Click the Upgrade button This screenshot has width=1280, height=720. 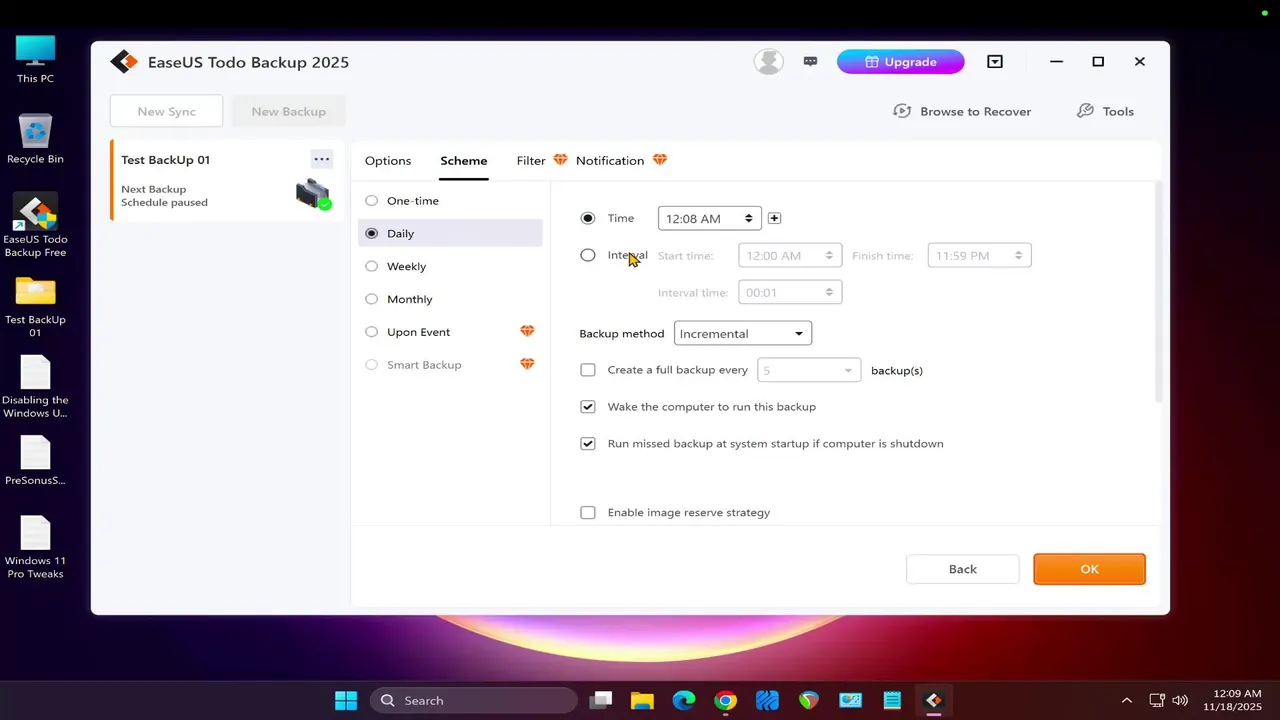click(901, 62)
